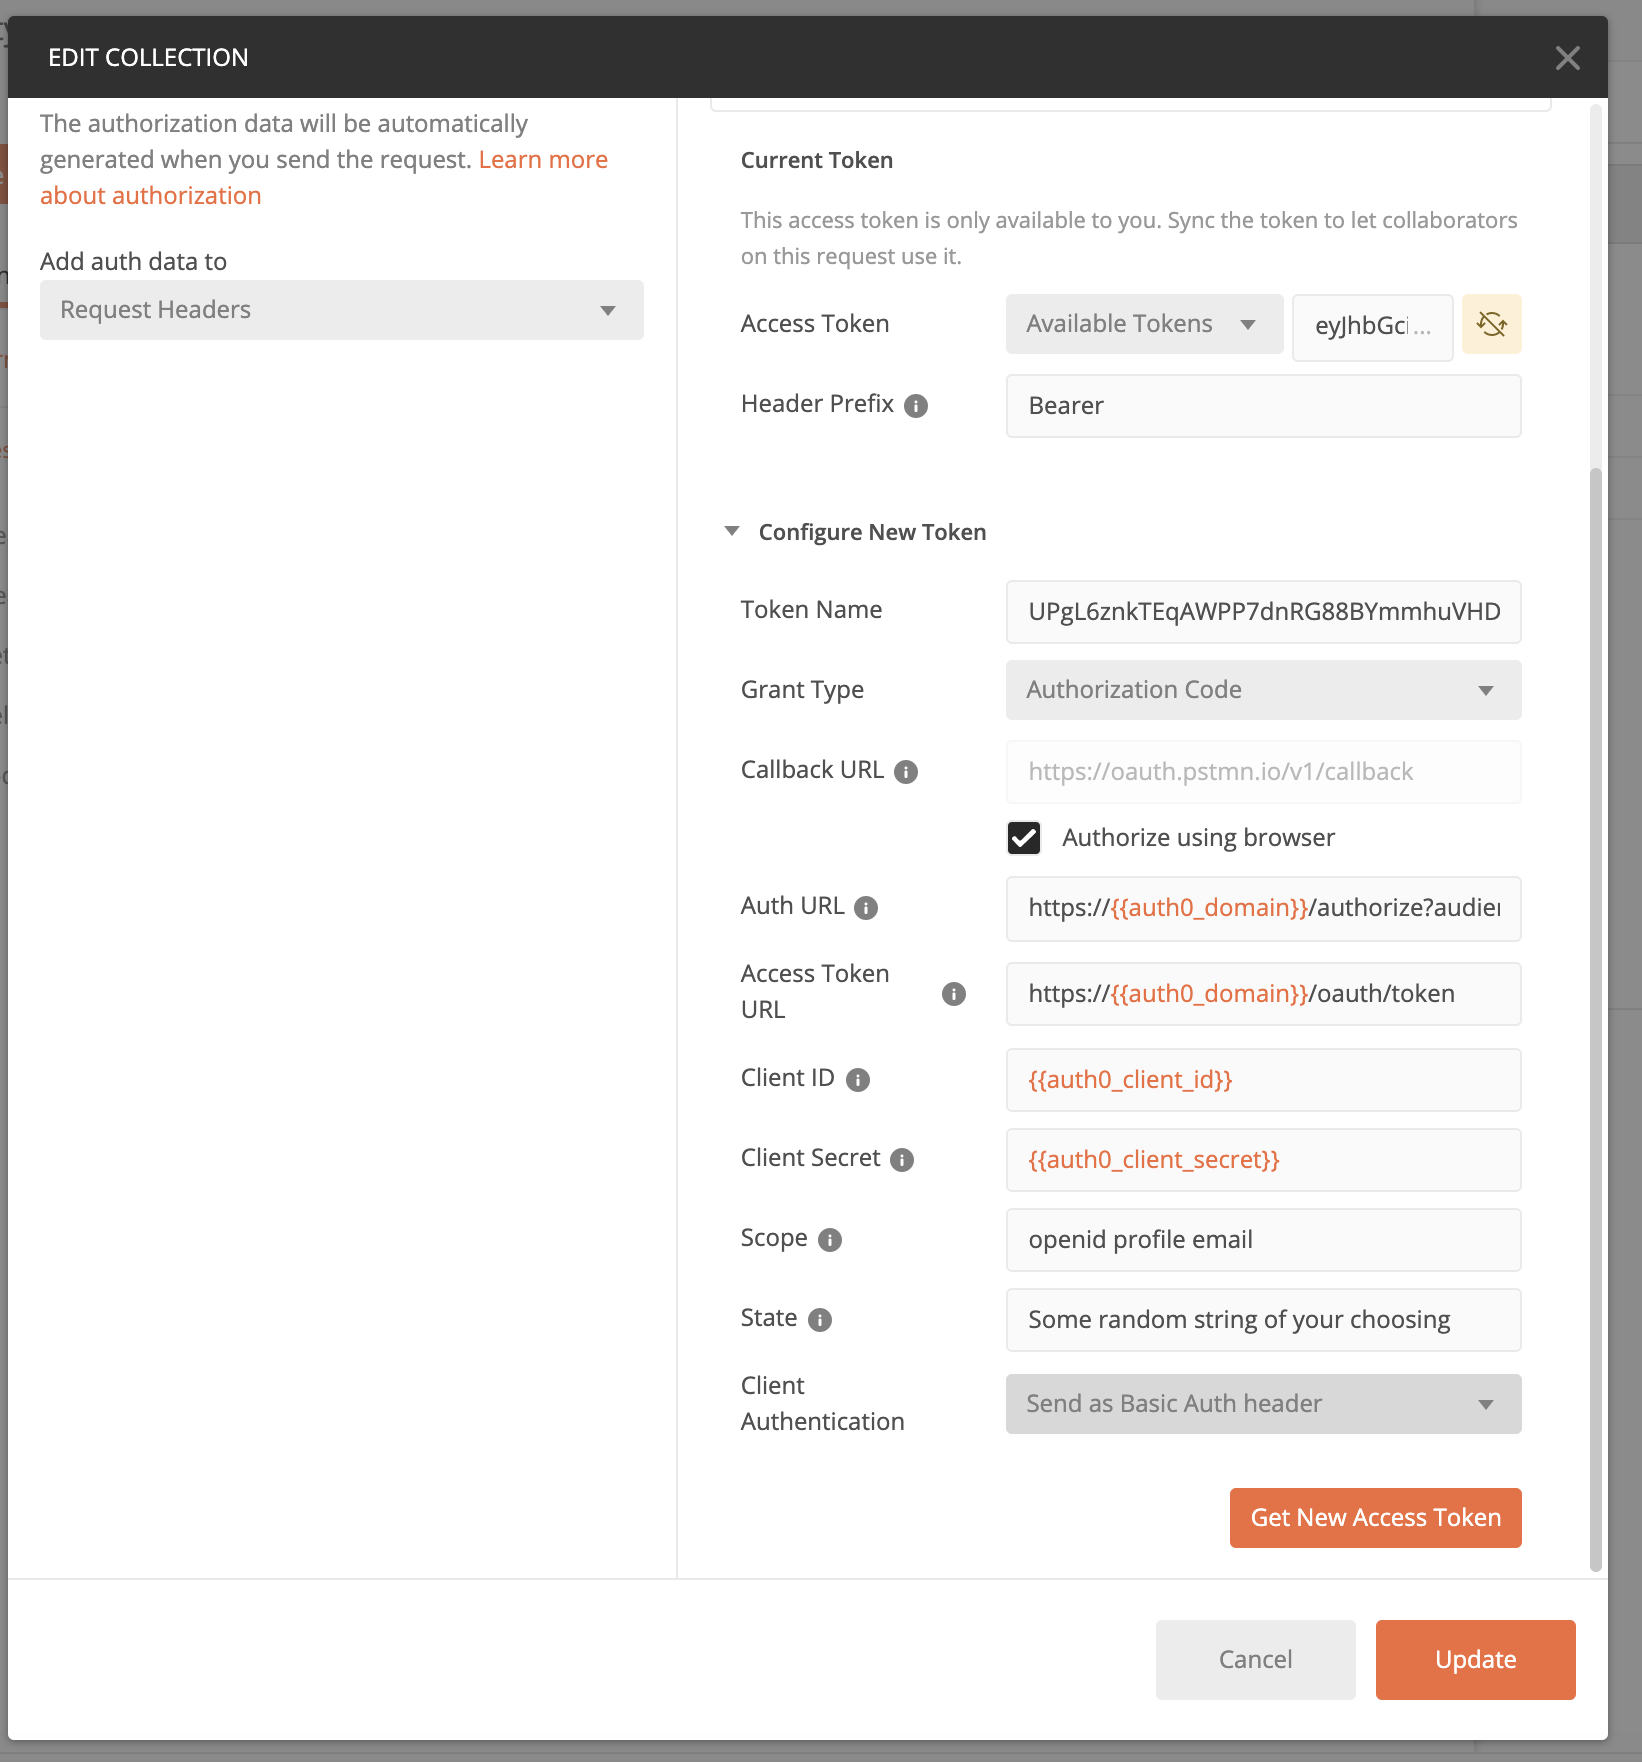
Task: Click the Client Secret input field
Action: [x=1264, y=1160]
